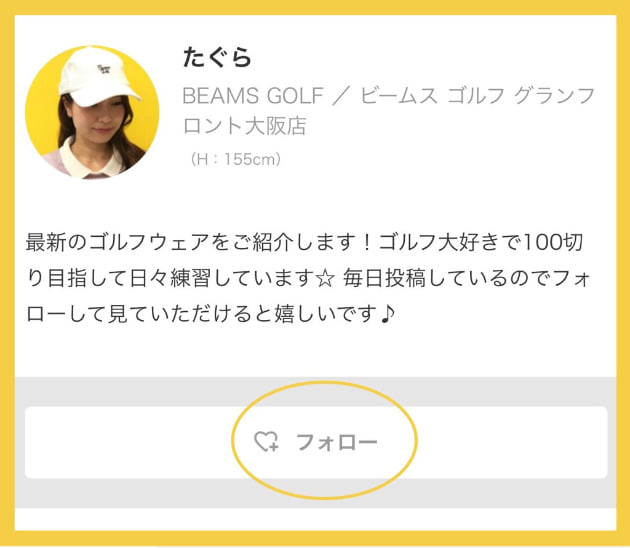Click the heart-plus icon beside フォロー
This screenshot has height=548, width=630.
click(266, 442)
